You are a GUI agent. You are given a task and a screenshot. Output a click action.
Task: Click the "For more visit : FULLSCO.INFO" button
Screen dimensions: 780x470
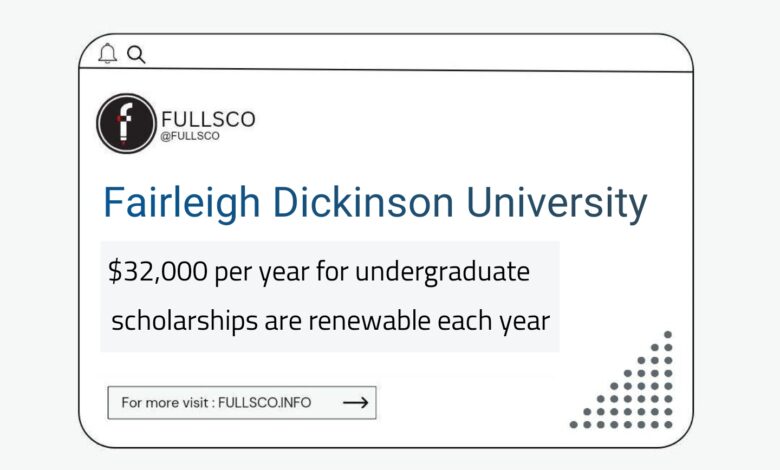[242, 402]
